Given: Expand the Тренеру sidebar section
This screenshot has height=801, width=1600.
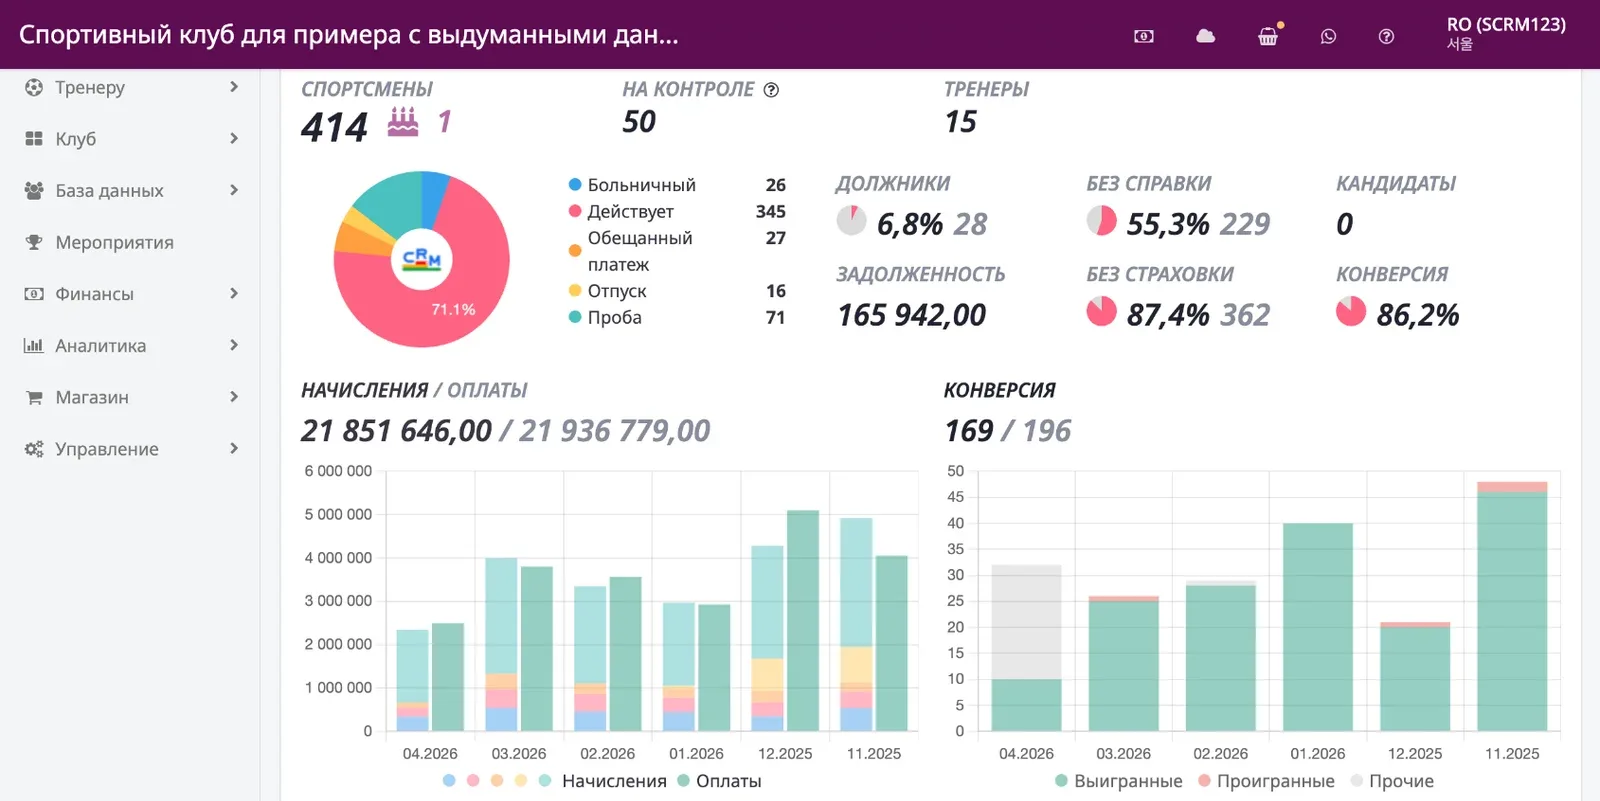Looking at the screenshot, I should point(130,87).
